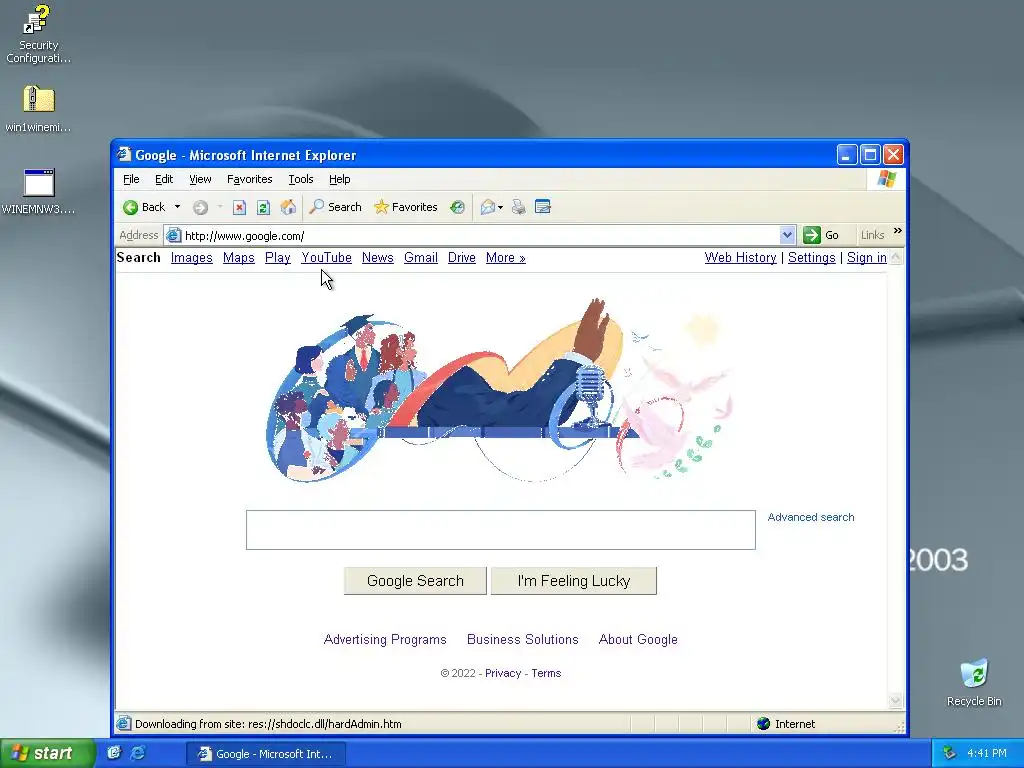Select the win1winemi zip folder icon
Viewport: 1024px width, 768px height.
coord(38,108)
